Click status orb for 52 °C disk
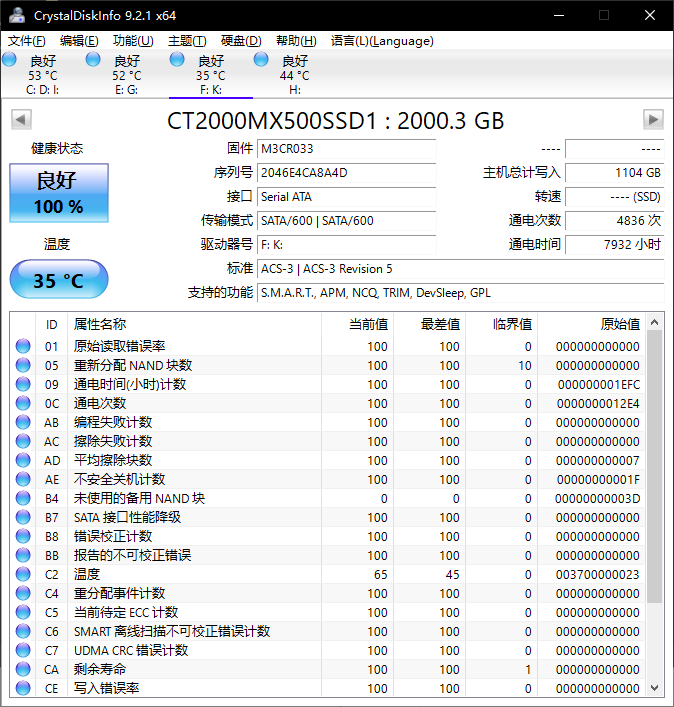Viewport: 674px width, 707px height. 93,59
